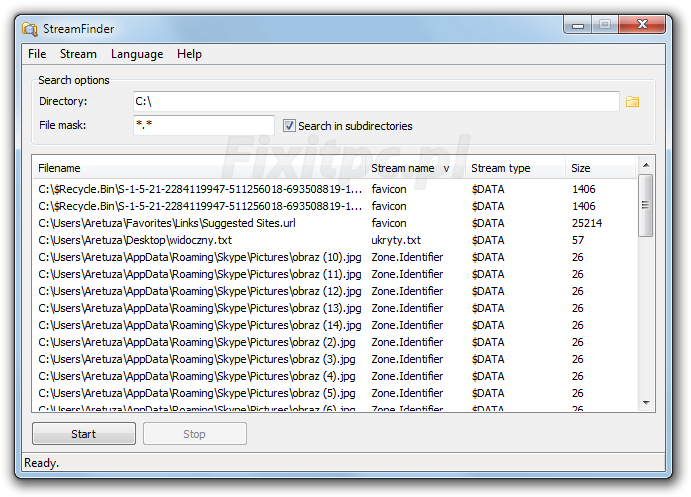Click the scrollbar up arrow in results list
Viewport: 691px width, 497px height.
646,165
